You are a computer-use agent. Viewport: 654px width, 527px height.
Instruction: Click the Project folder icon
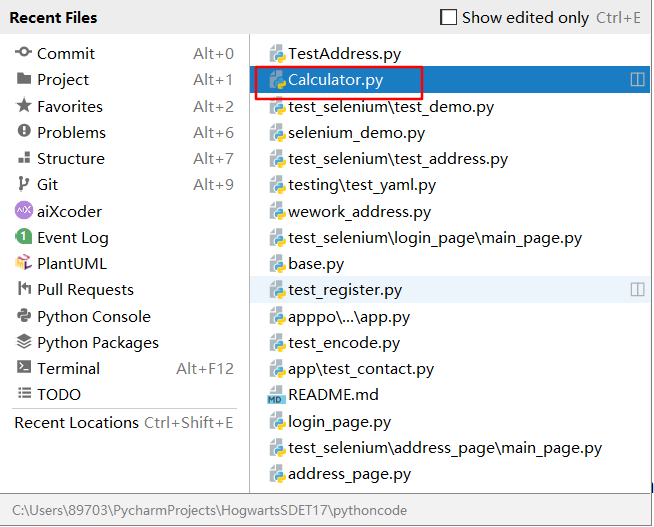24,78
